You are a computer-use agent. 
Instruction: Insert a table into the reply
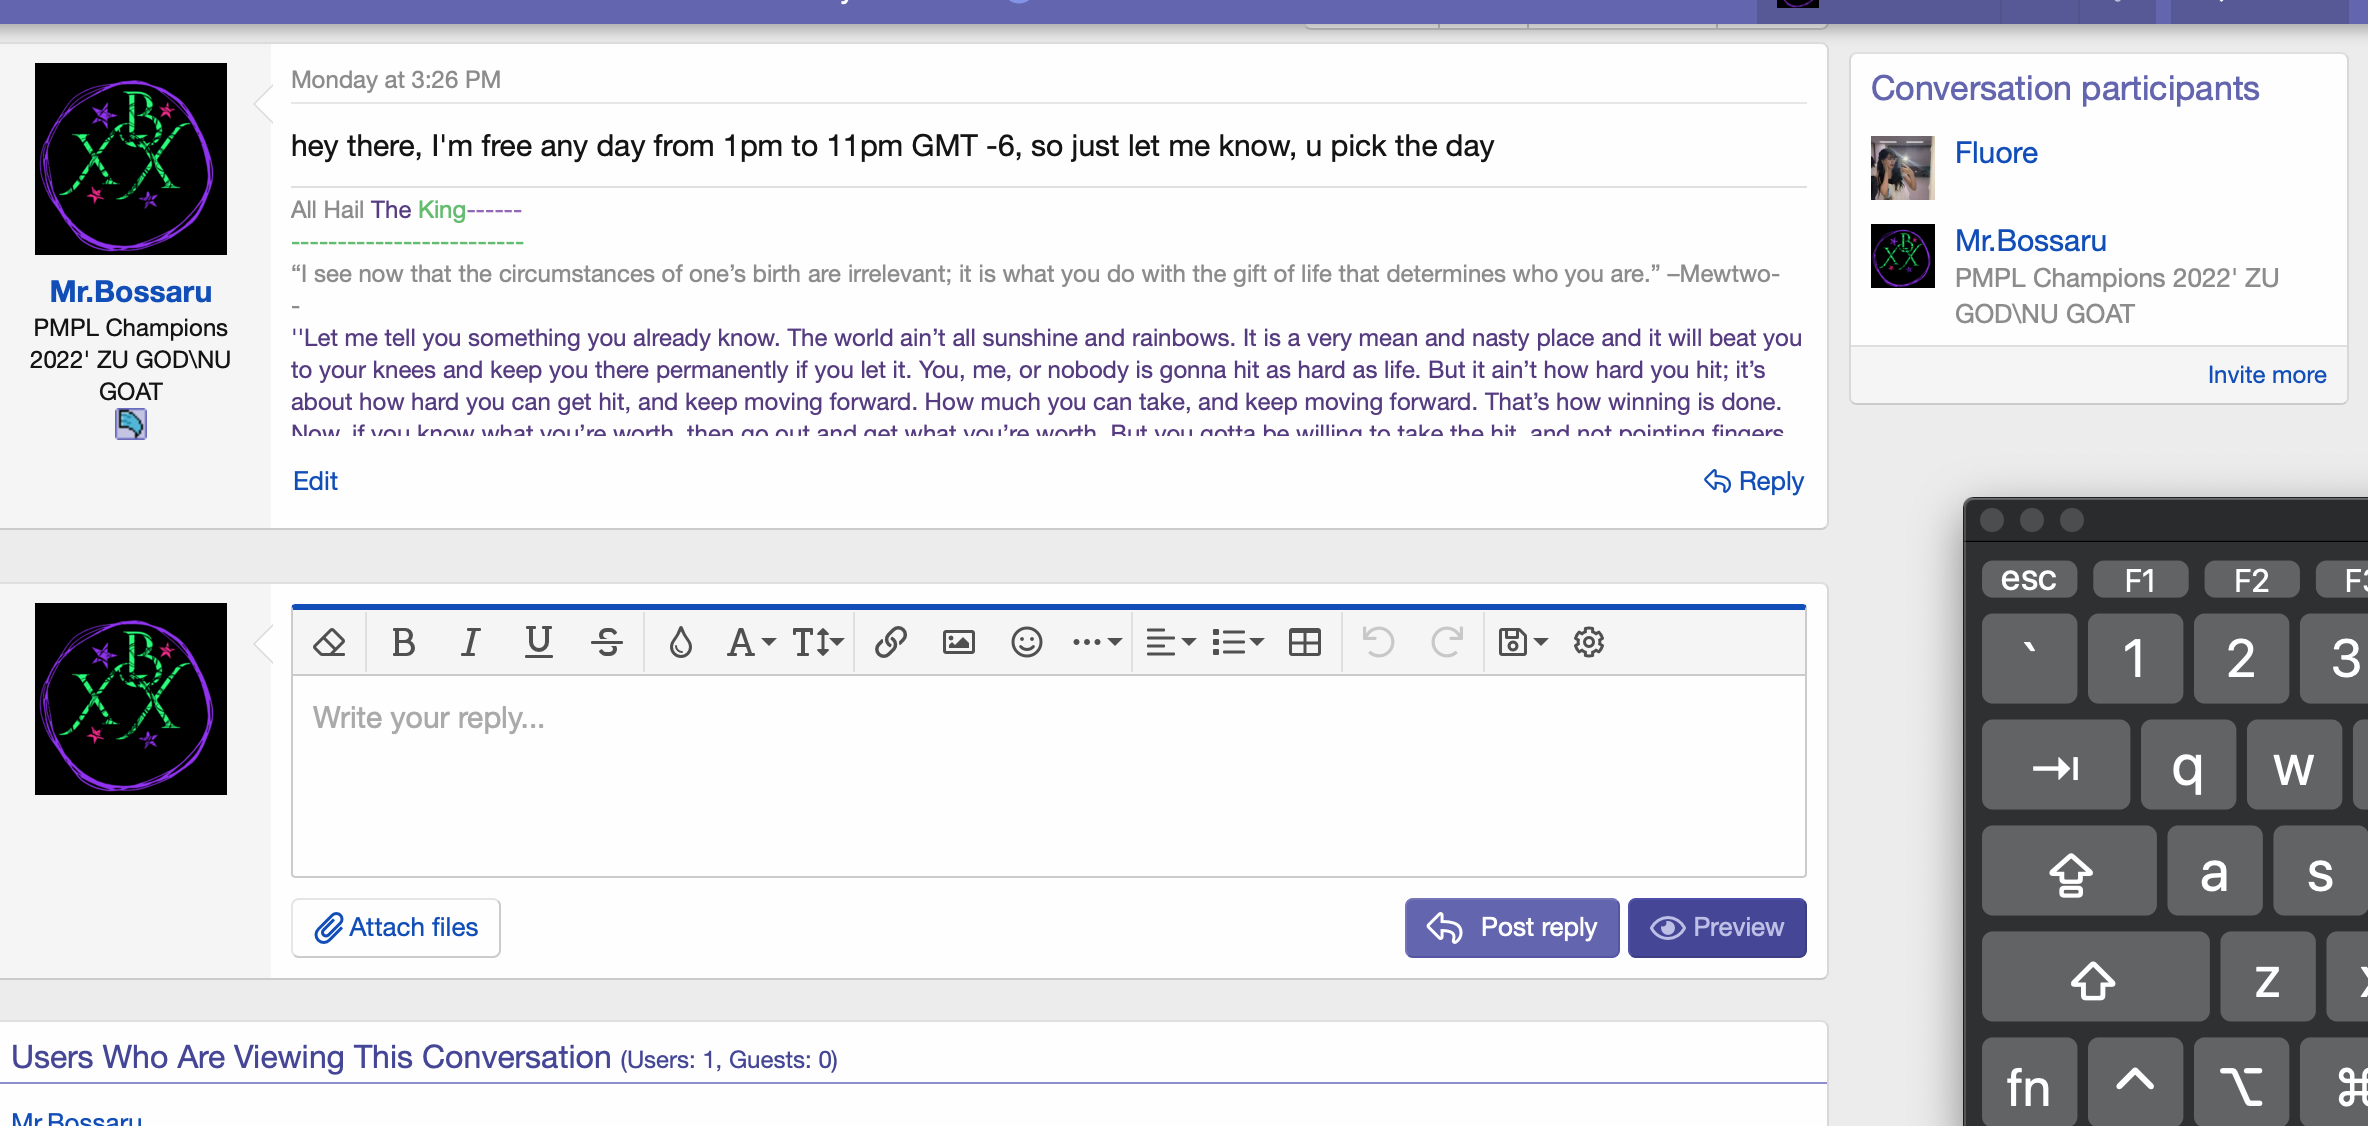[x=1305, y=642]
